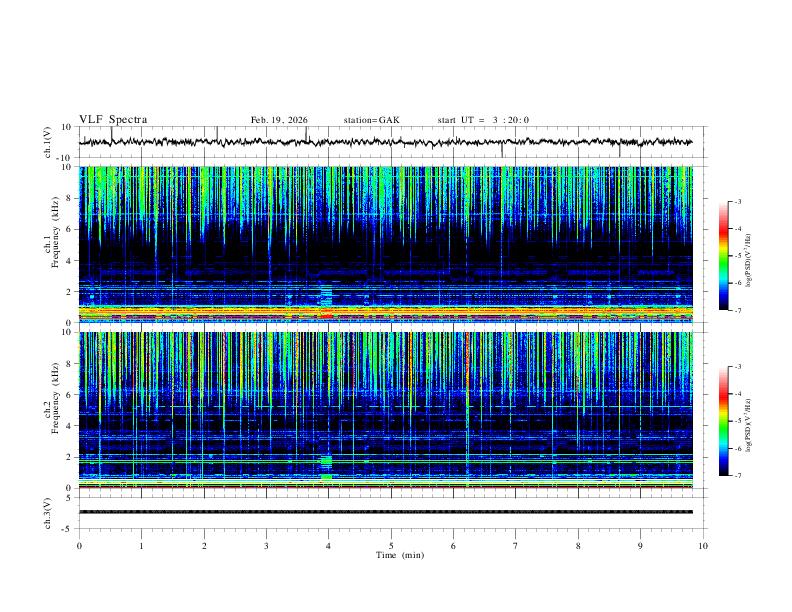This screenshot has height=612, width=792.
Task: Click the time axis tick label "8"
Action: tap(578, 546)
